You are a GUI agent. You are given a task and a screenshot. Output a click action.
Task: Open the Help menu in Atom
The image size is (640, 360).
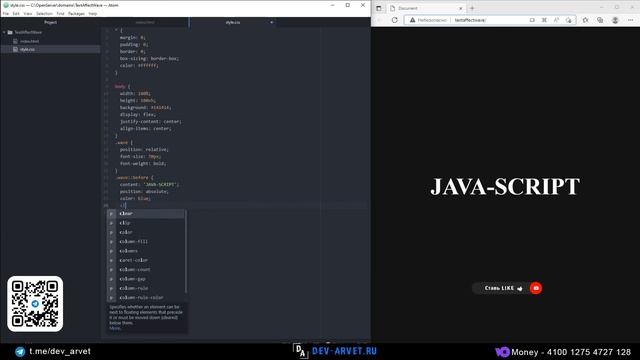pyautogui.click(x=93, y=13)
